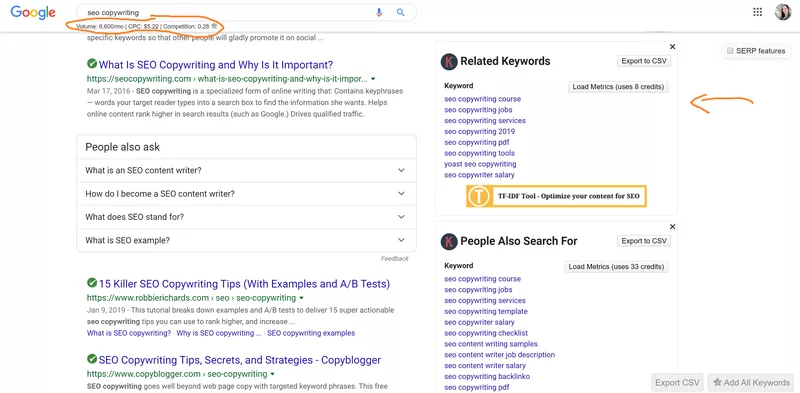Viewport: 800px width, 393px height.
Task: Click the bottom Export CSV button
Action: click(x=678, y=383)
